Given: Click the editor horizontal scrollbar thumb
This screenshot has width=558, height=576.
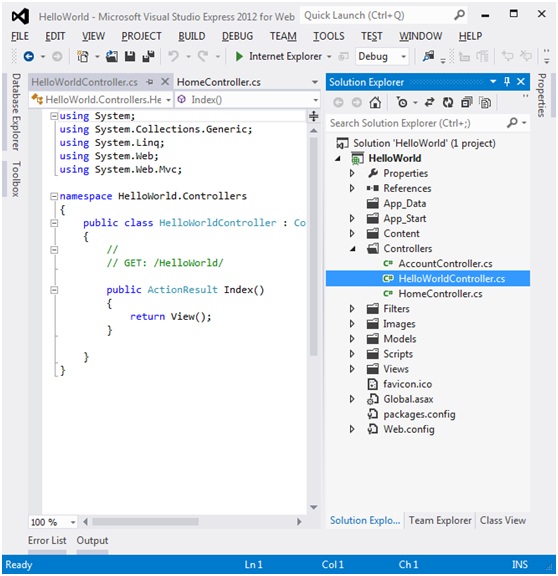Looking at the screenshot, I should click(145, 522).
